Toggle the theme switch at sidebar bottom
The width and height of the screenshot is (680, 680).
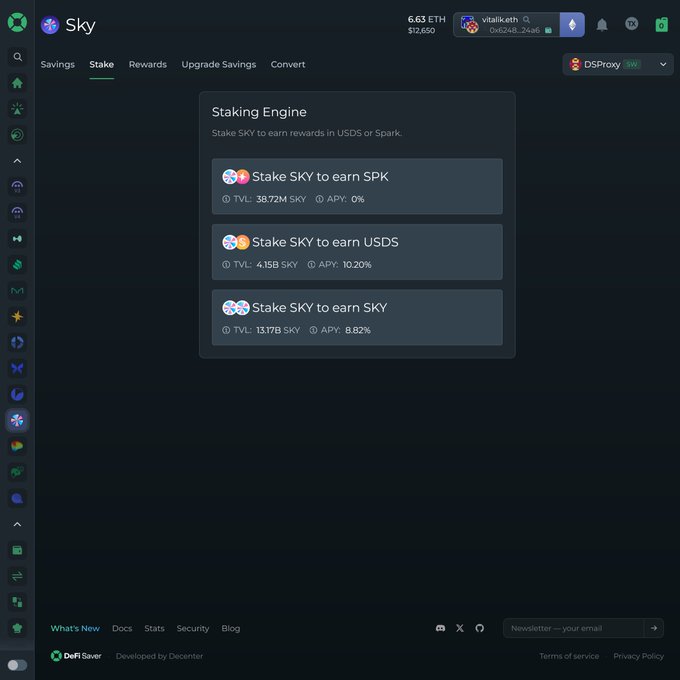[x=17, y=665]
